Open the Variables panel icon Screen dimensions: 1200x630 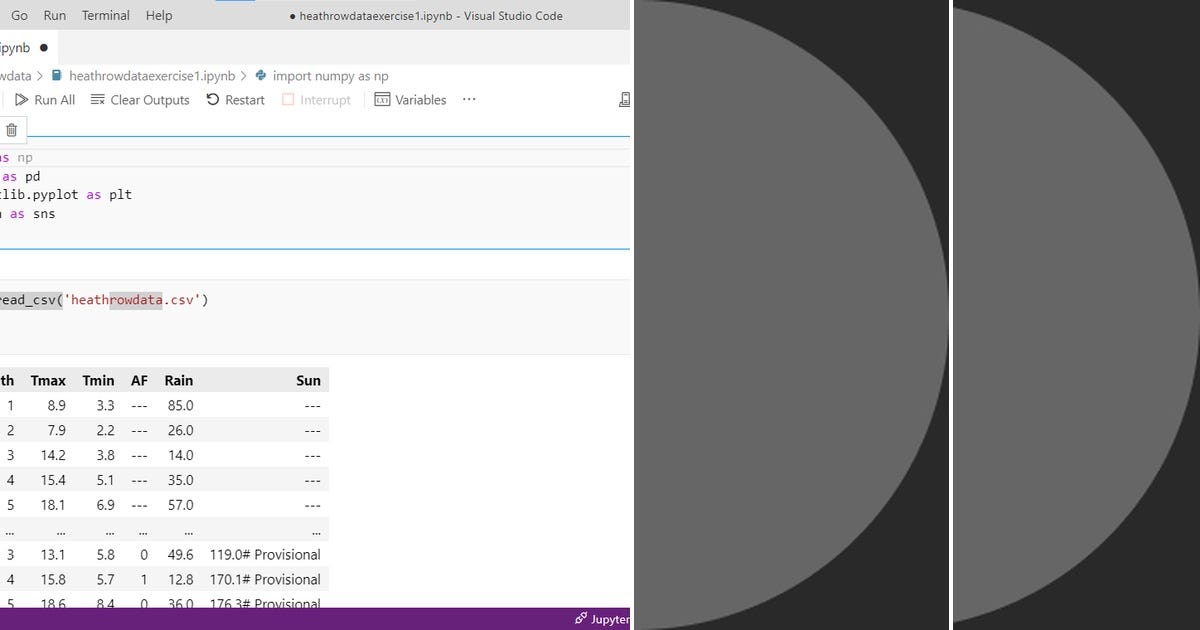(382, 99)
